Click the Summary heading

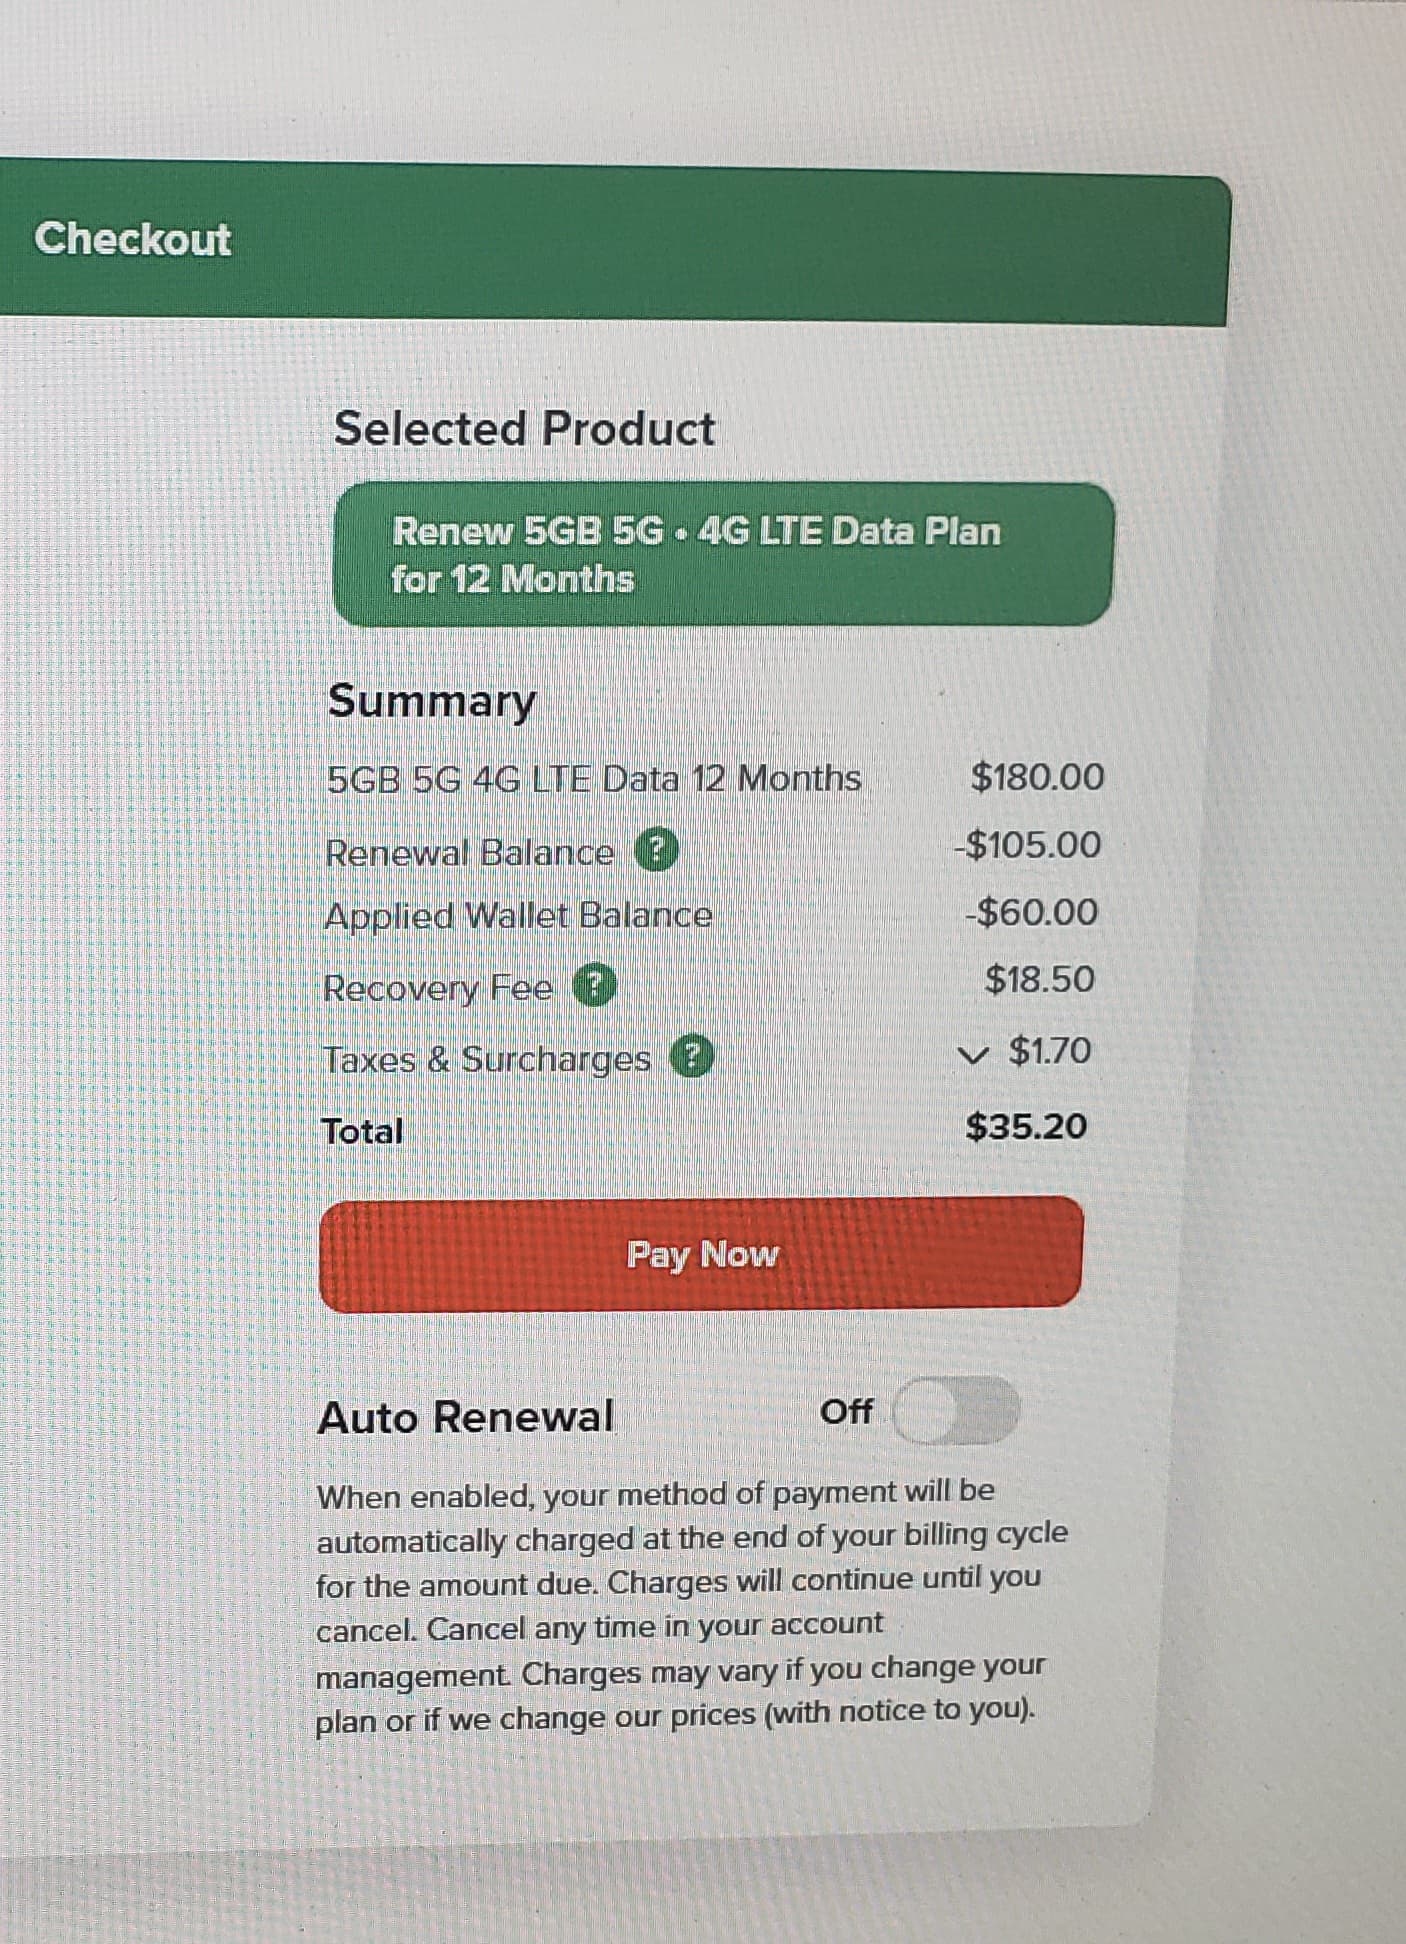point(432,701)
